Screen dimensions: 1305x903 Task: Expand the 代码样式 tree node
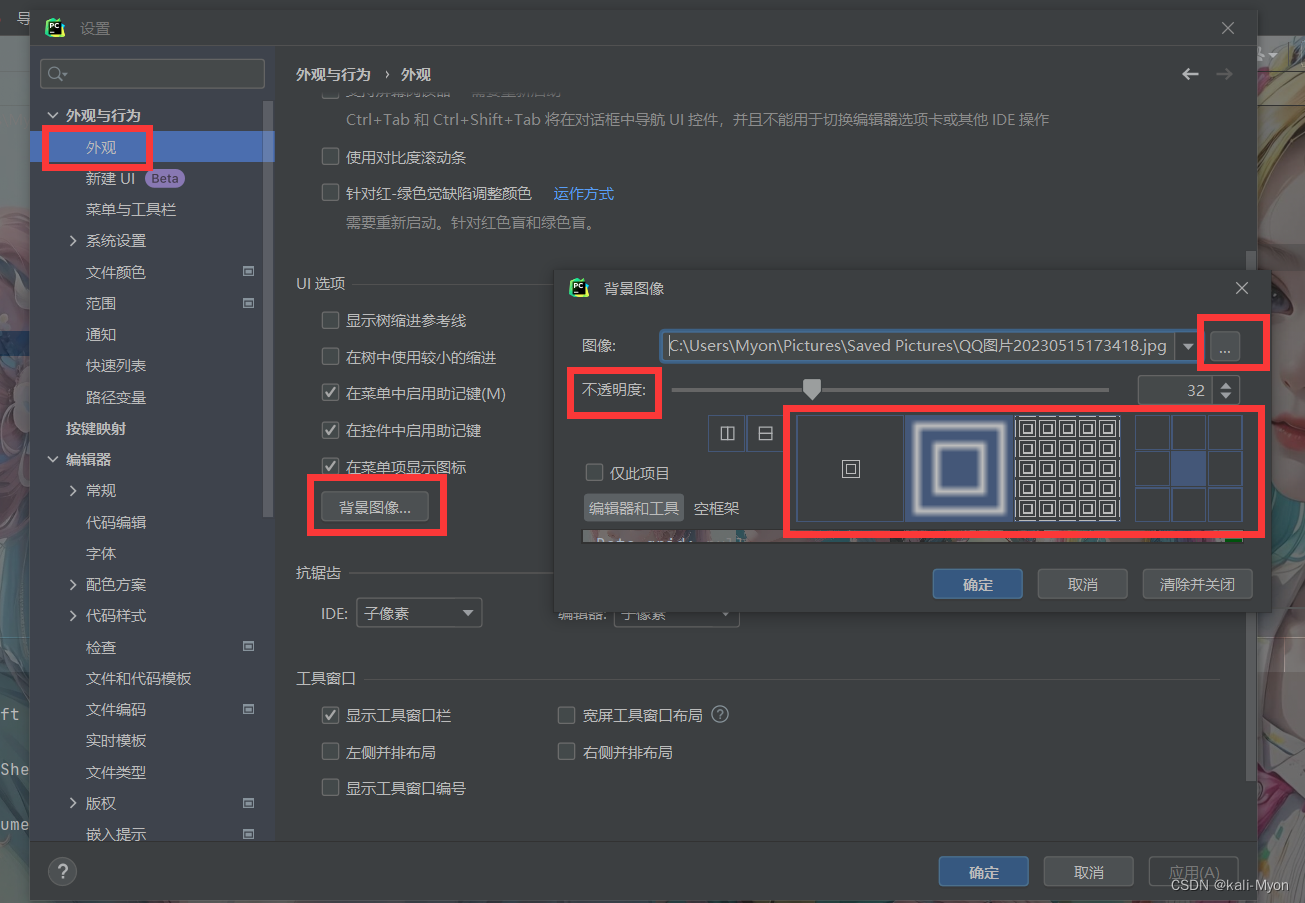click(73, 616)
